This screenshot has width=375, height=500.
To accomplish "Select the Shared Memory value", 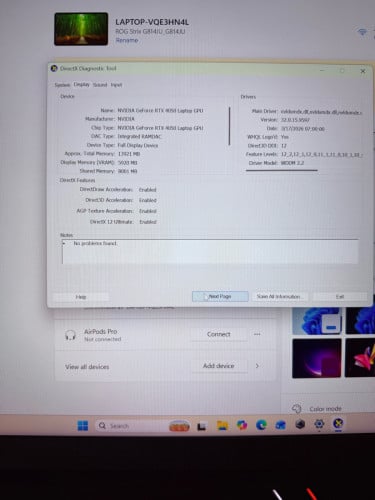I will click(127, 171).
